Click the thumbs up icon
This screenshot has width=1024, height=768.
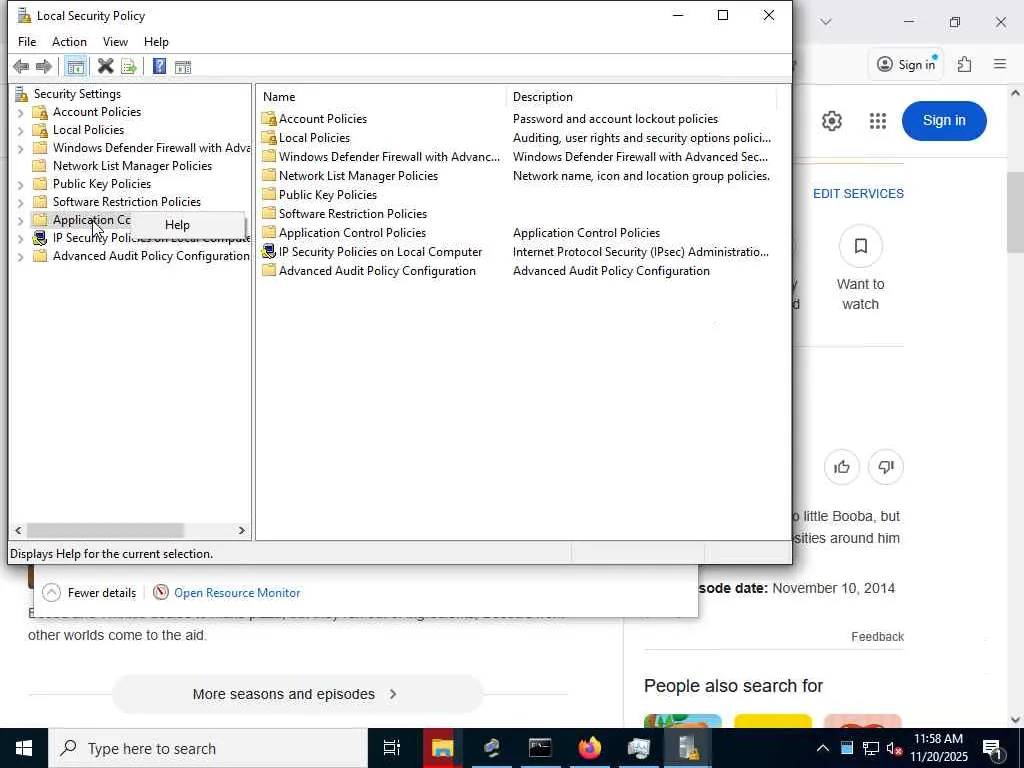(842, 467)
